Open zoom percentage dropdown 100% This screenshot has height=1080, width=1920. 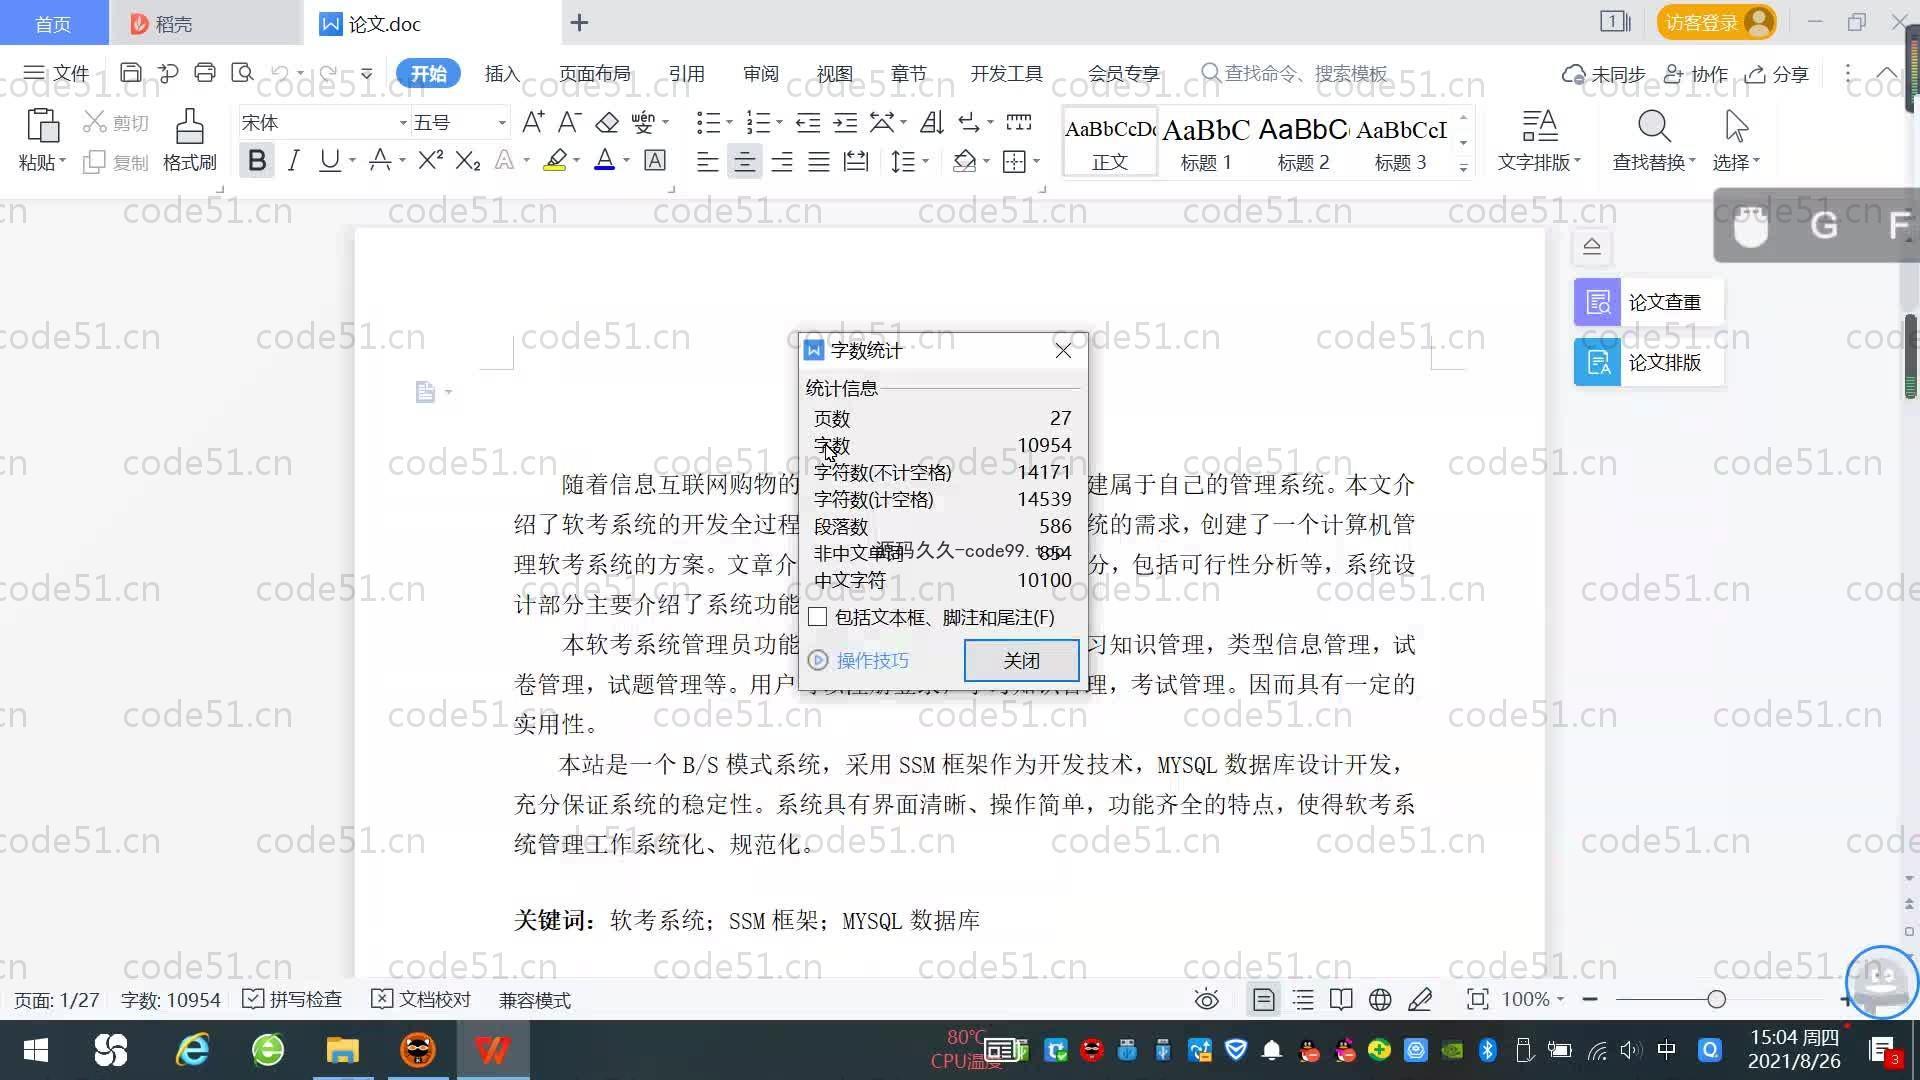click(1533, 999)
